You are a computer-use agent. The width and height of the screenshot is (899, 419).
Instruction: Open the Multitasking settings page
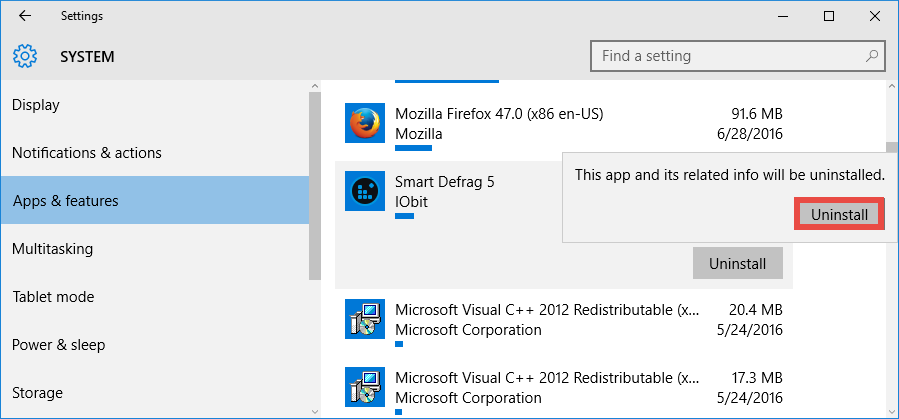click(x=155, y=249)
